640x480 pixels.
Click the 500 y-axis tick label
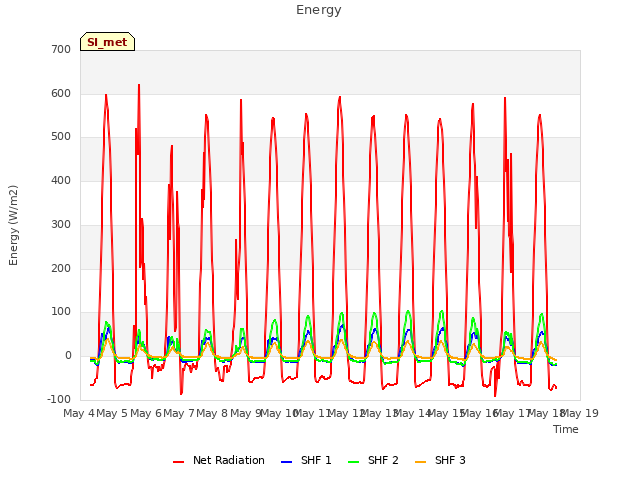(x=61, y=137)
